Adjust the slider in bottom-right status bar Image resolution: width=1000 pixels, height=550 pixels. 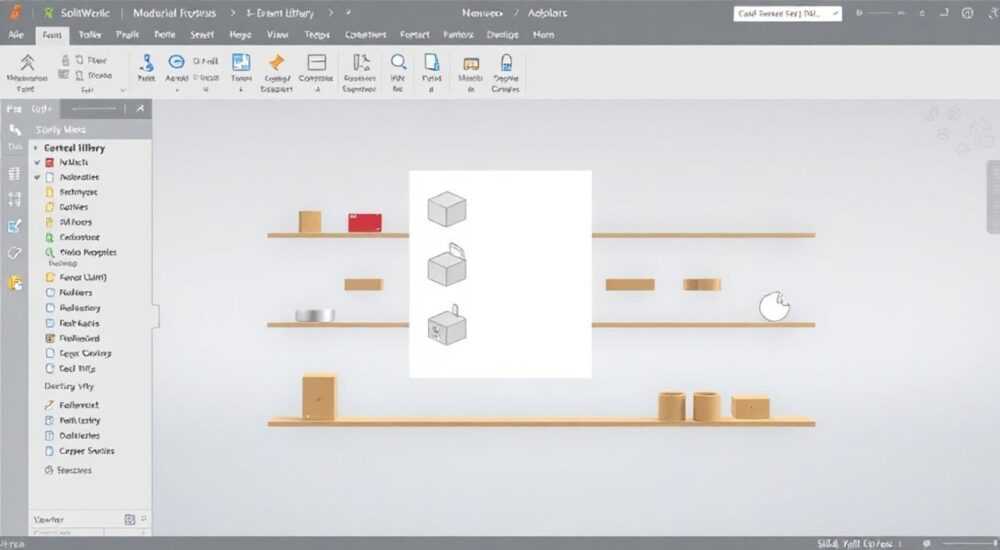pos(968,543)
